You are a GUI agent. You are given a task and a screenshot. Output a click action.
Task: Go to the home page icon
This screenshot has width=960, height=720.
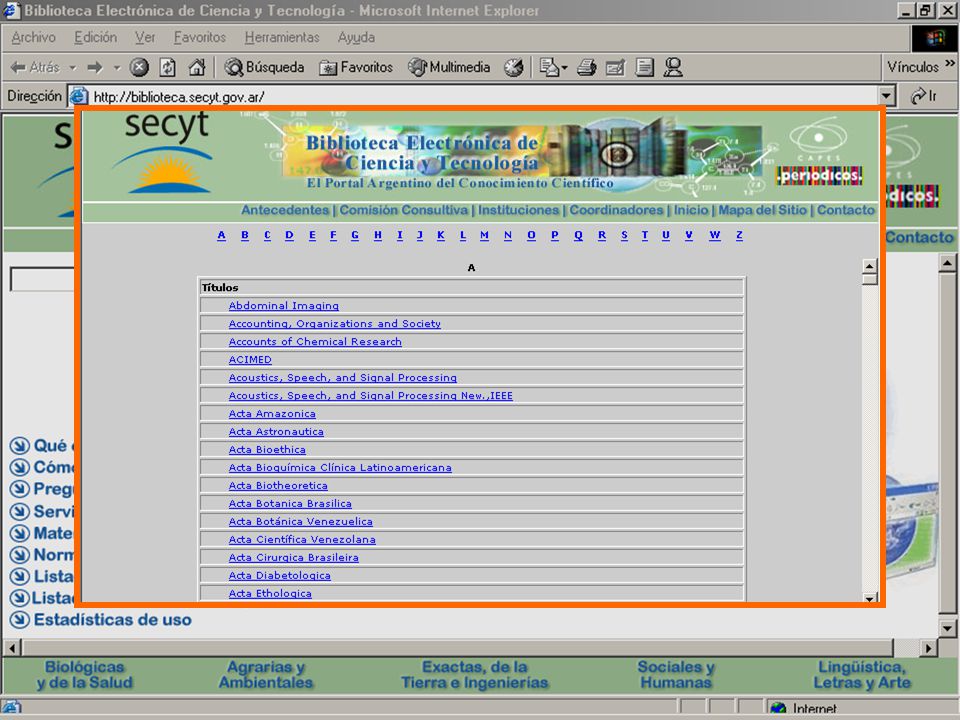tap(197, 67)
